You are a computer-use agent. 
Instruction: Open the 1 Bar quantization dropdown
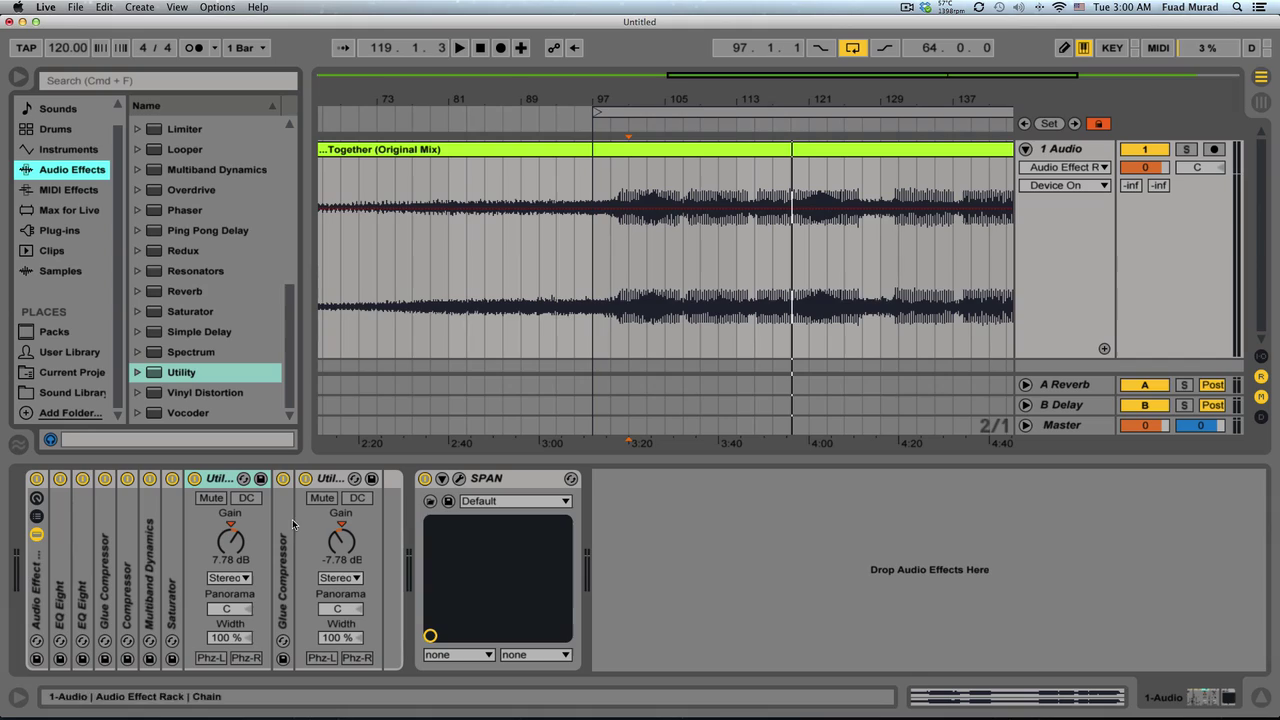247,48
